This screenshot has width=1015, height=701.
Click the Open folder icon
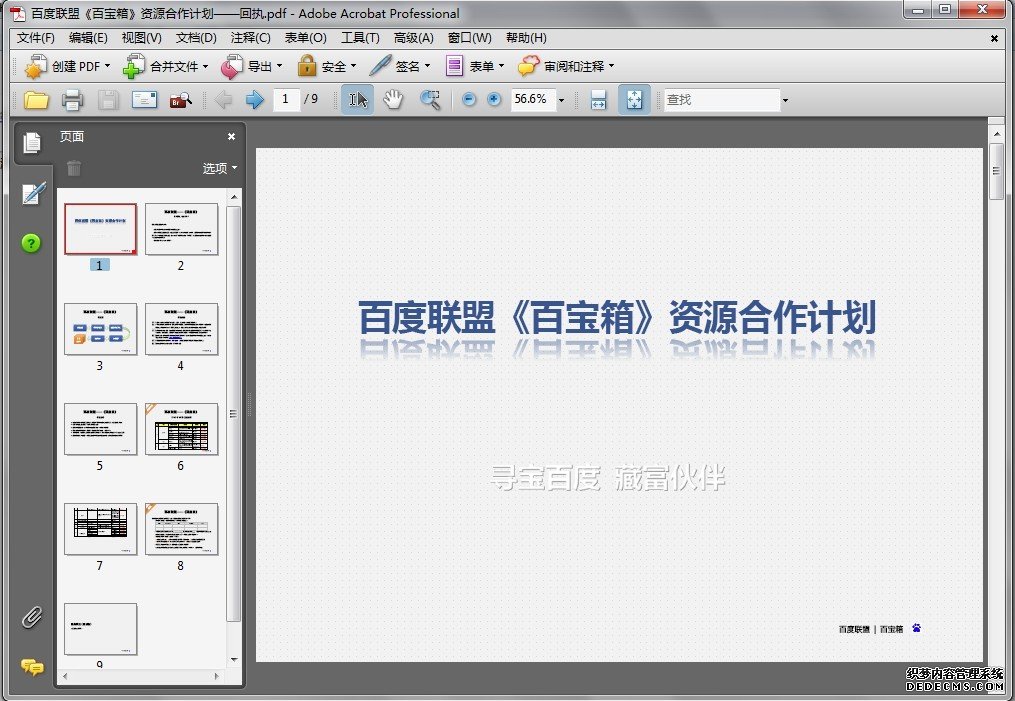[x=36, y=100]
